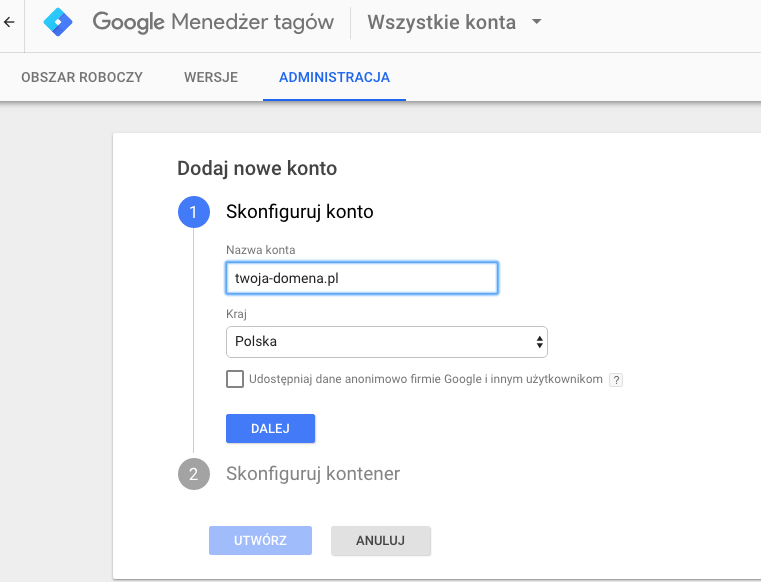This screenshot has height=582, width=761.
Task: Expand the Skonfiguruj kontener step
Action: click(x=313, y=474)
